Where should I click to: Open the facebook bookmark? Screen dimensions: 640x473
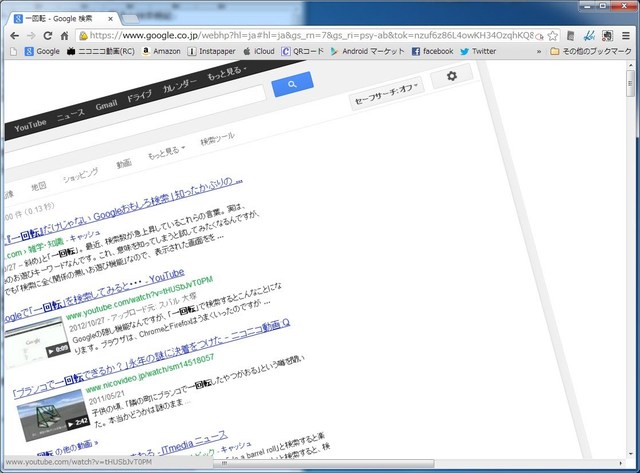431,51
